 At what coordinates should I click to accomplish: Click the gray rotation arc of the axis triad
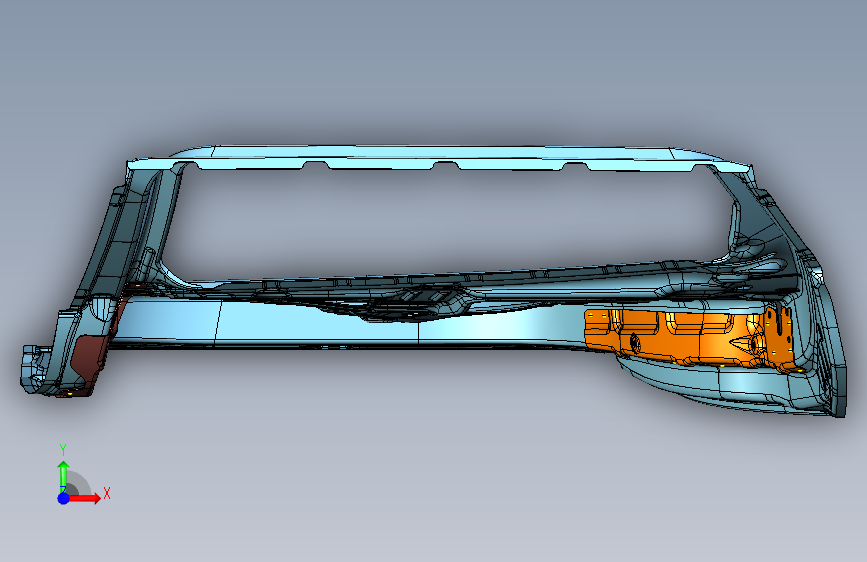[x=79, y=483]
